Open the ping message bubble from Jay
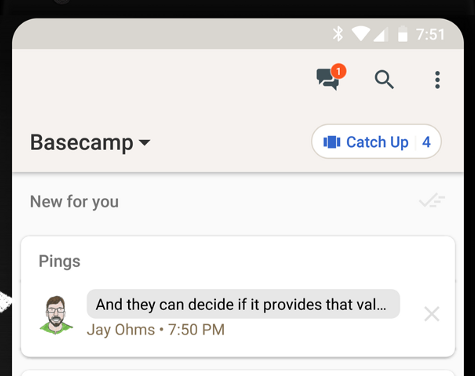Image resolution: width=475 pixels, height=376 pixels. pyautogui.click(x=243, y=304)
